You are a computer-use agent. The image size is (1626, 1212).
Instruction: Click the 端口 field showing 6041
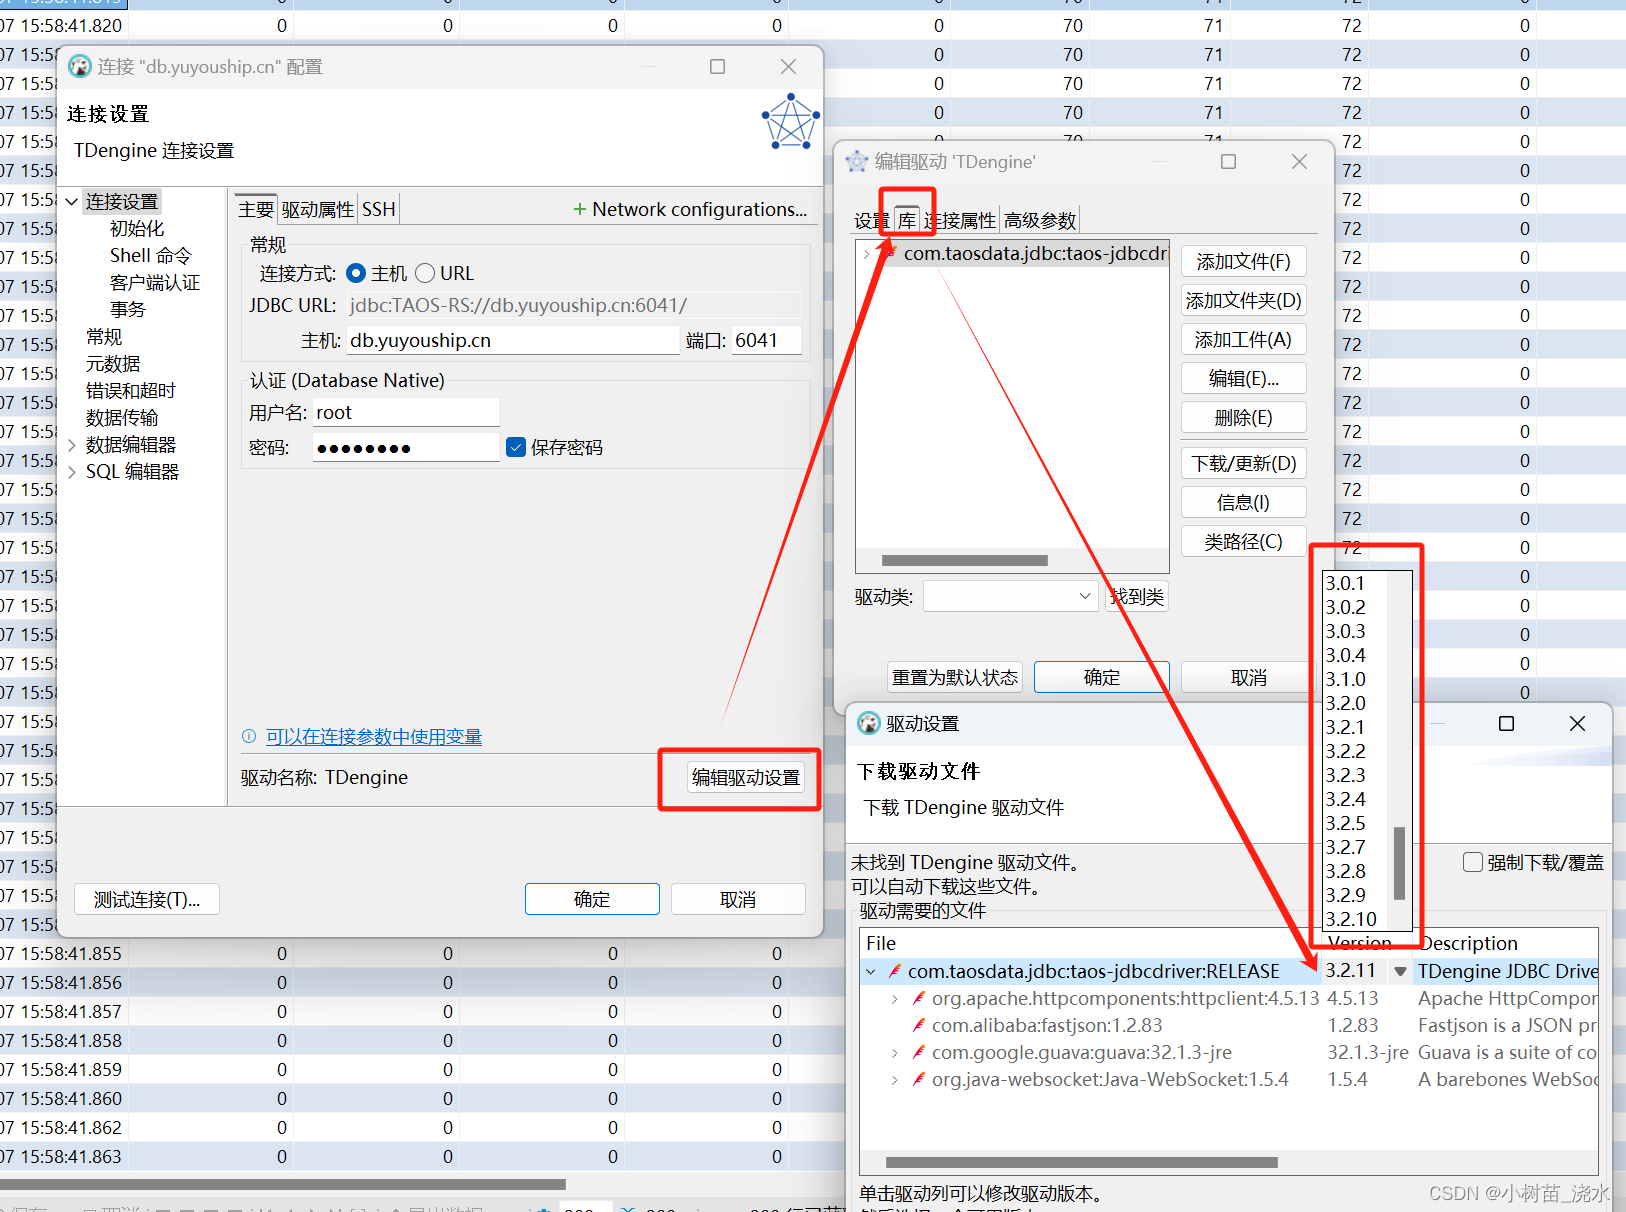pyautogui.click(x=767, y=340)
